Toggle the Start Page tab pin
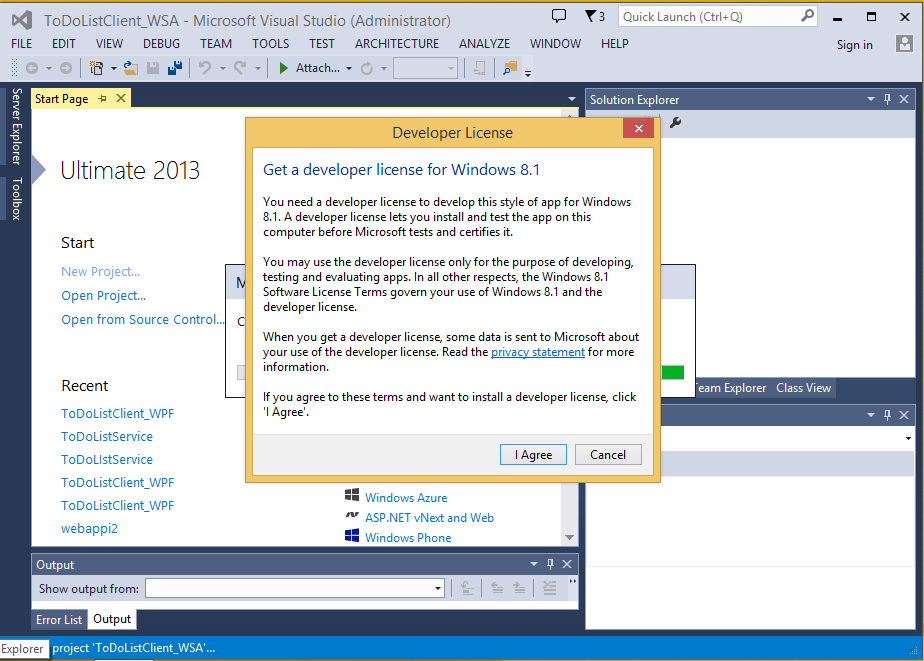Image resolution: width=924 pixels, height=661 pixels. (x=103, y=98)
